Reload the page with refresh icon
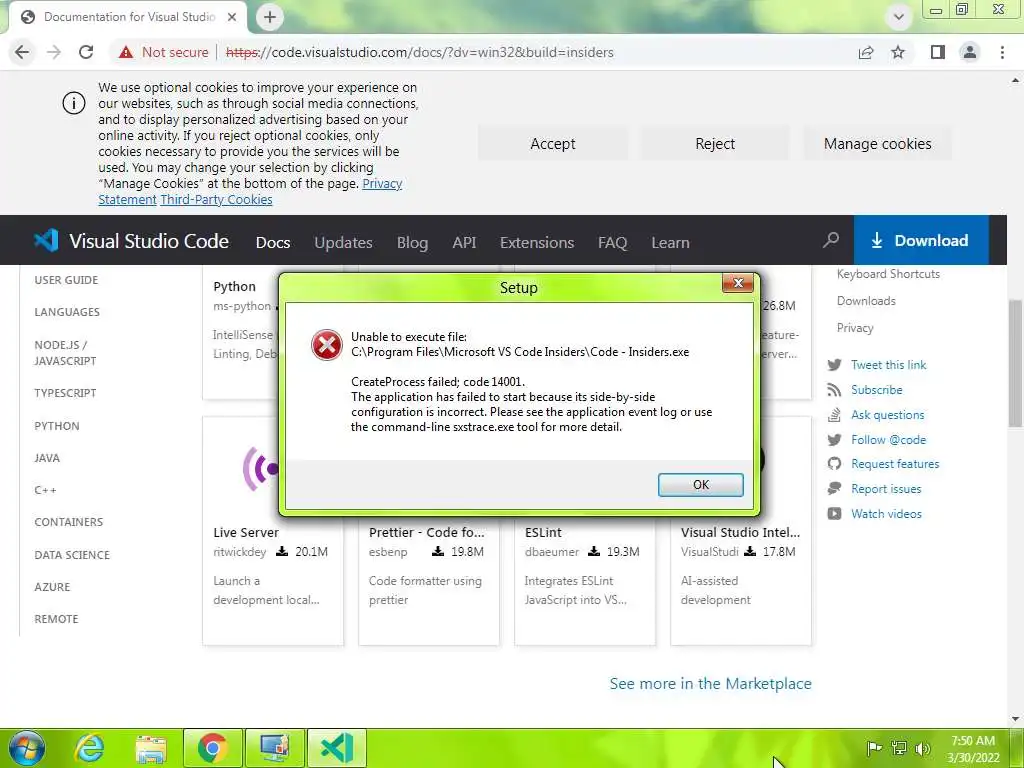1024x768 pixels. pos(86,52)
